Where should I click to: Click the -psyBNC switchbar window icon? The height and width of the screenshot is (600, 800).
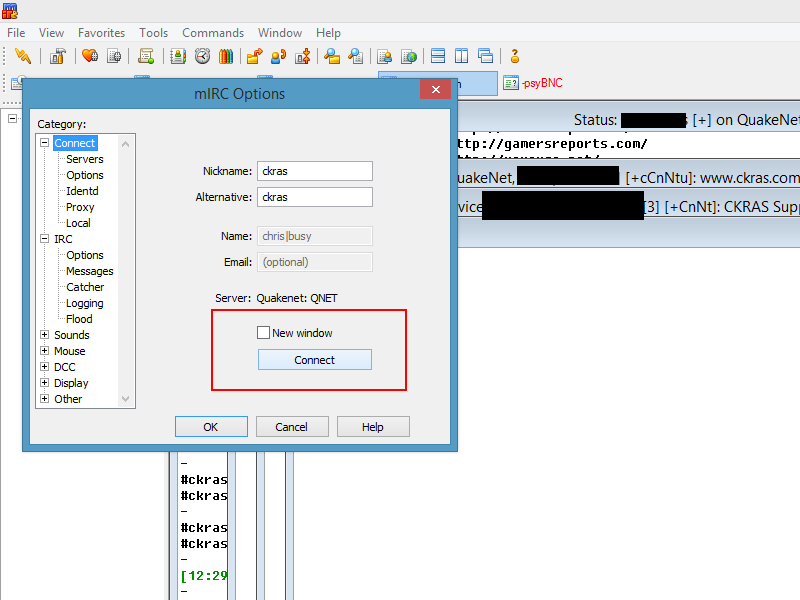pos(511,83)
